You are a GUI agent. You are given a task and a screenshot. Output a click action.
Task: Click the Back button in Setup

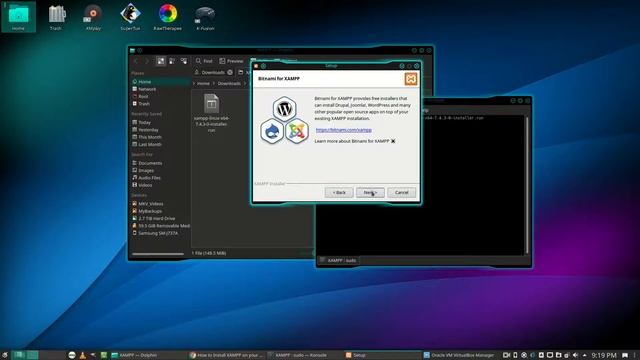click(339, 192)
